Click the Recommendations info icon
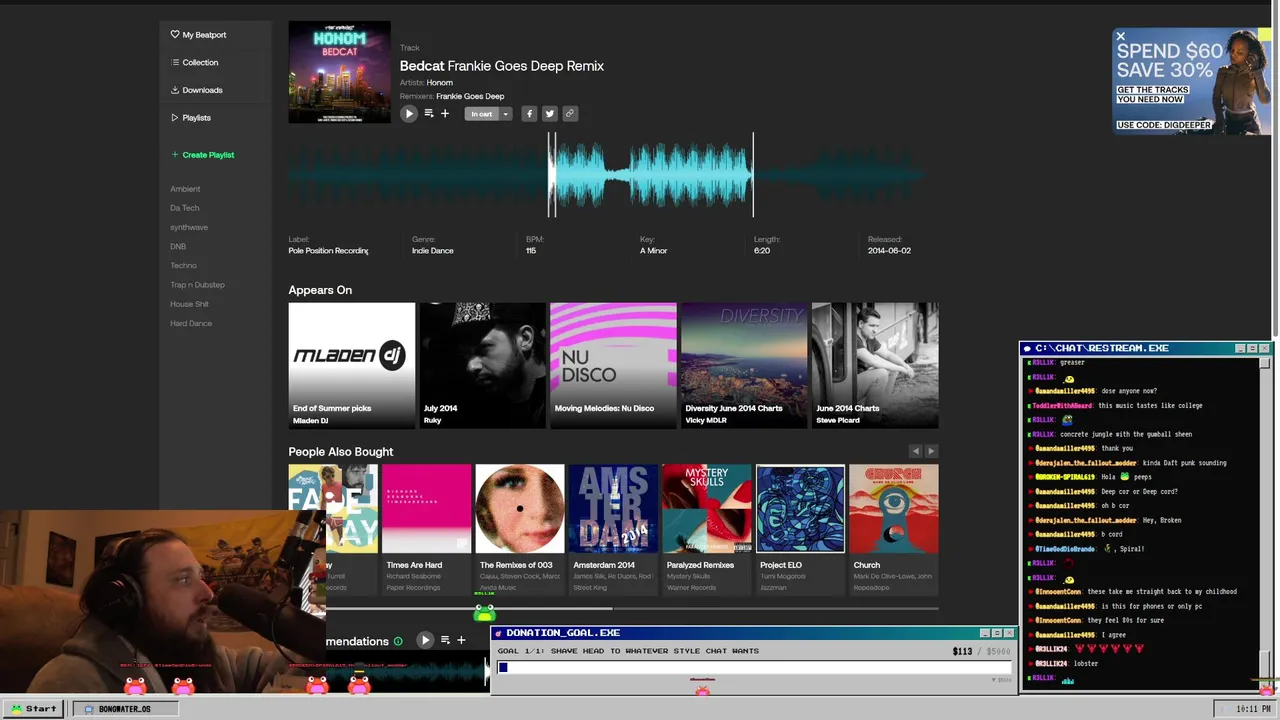1280x720 pixels. coord(398,641)
